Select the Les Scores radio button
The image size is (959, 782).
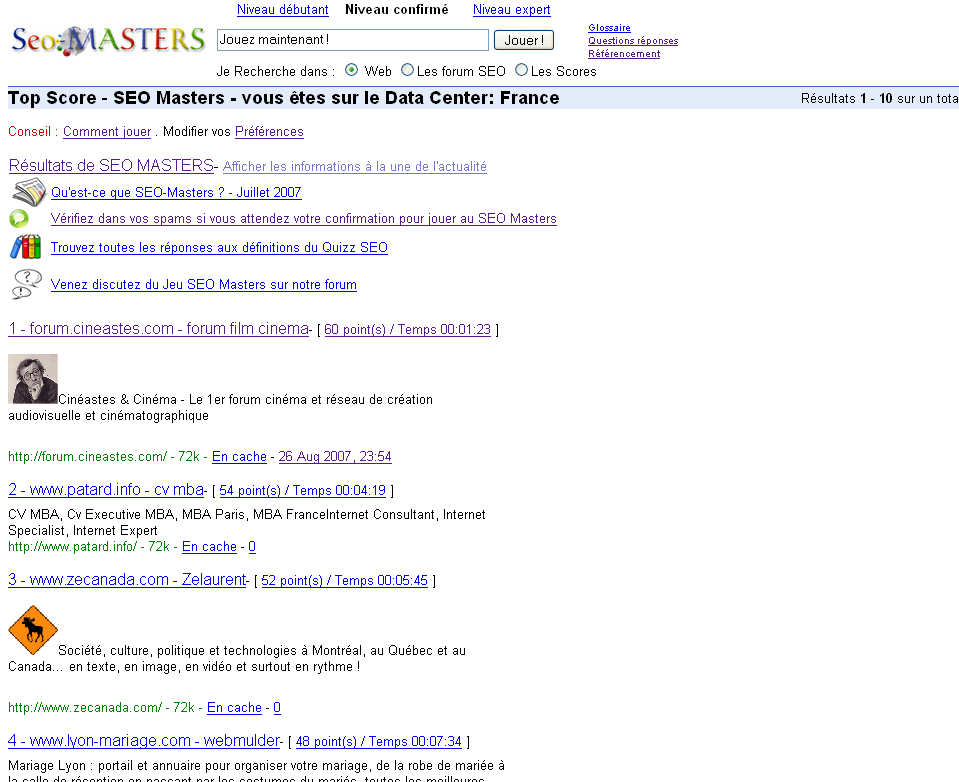coord(521,70)
